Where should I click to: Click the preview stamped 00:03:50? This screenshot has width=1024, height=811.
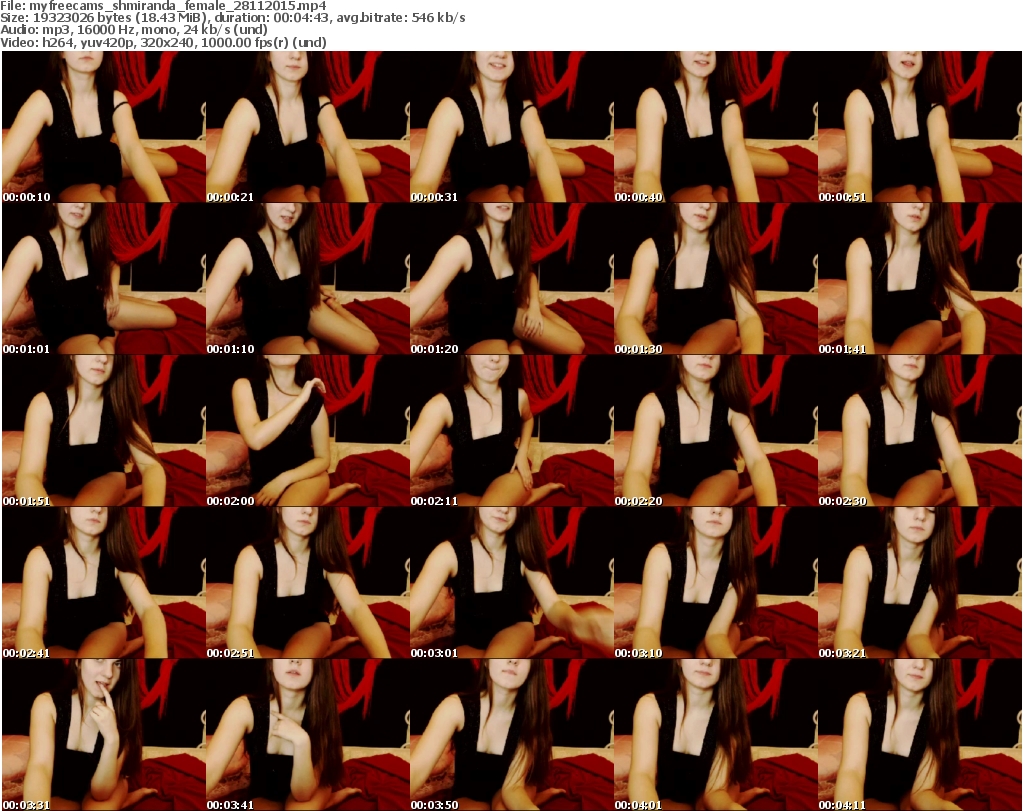point(511,735)
